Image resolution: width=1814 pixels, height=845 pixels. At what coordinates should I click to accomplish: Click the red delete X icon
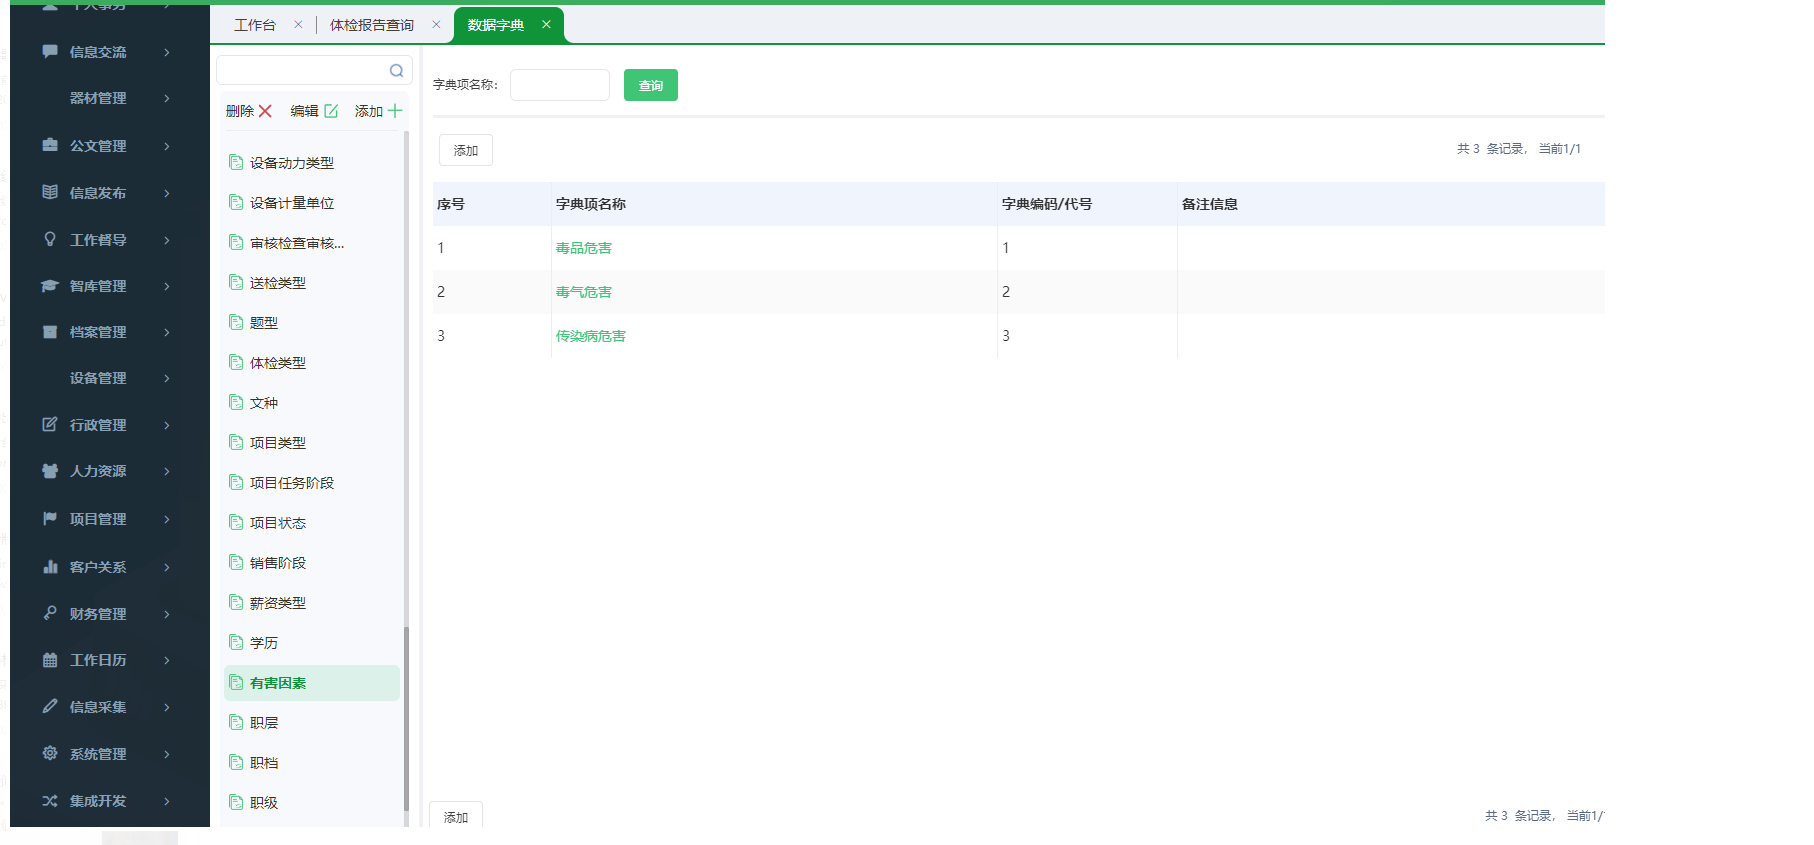click(265, 111)
